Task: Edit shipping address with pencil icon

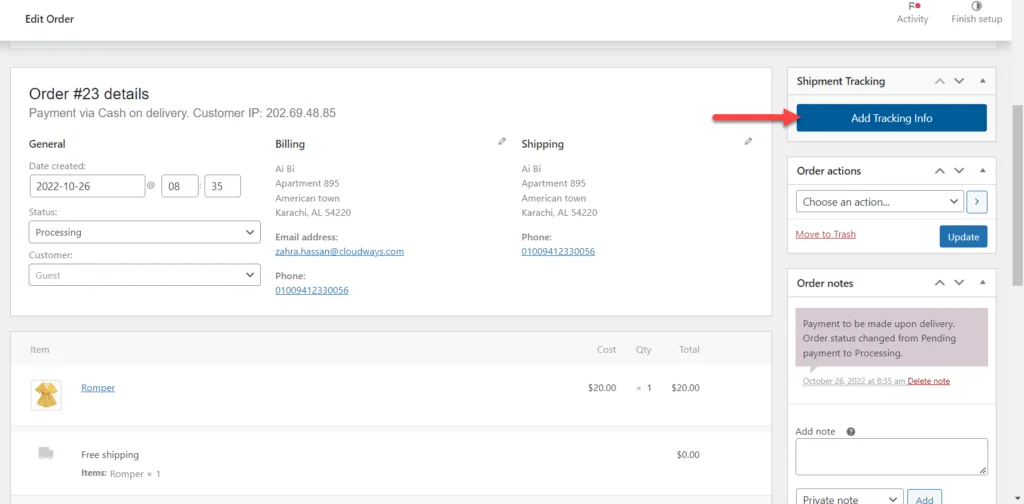Action: coord(748,142)
